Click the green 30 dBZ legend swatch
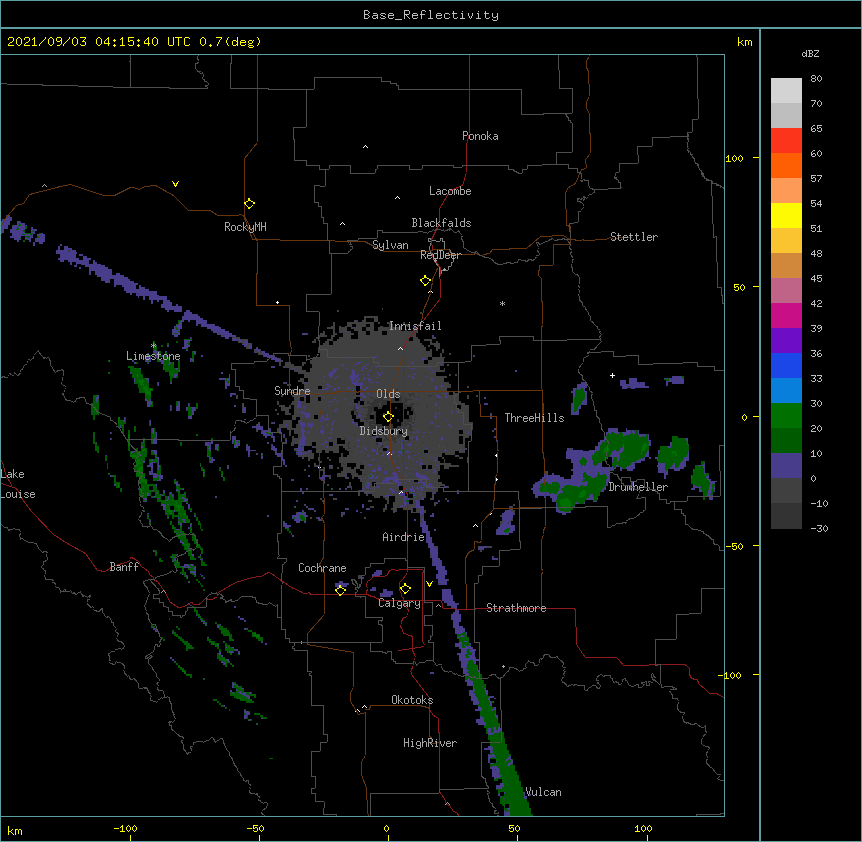 tap(786, 416)
